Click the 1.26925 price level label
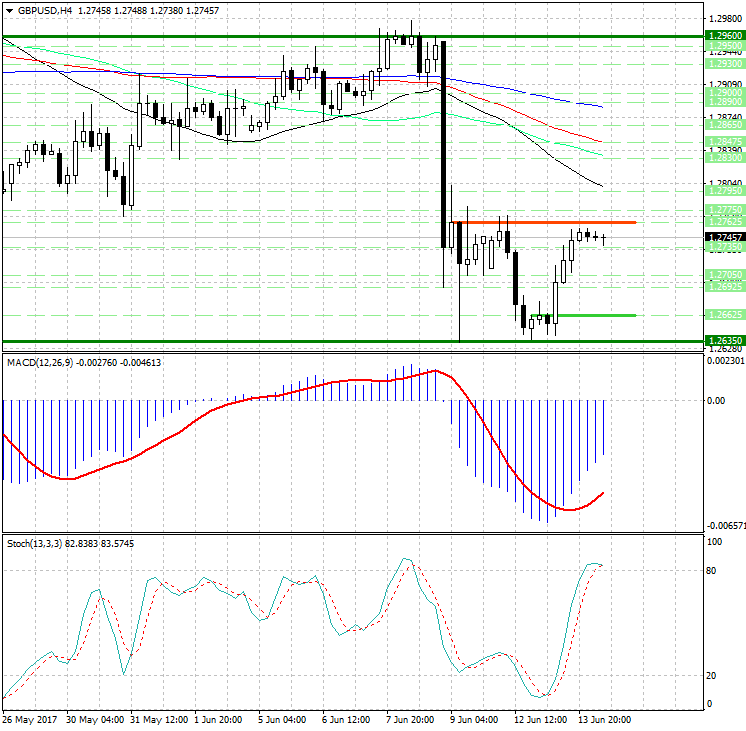746x731 pixels. click(x=725, y=286)
